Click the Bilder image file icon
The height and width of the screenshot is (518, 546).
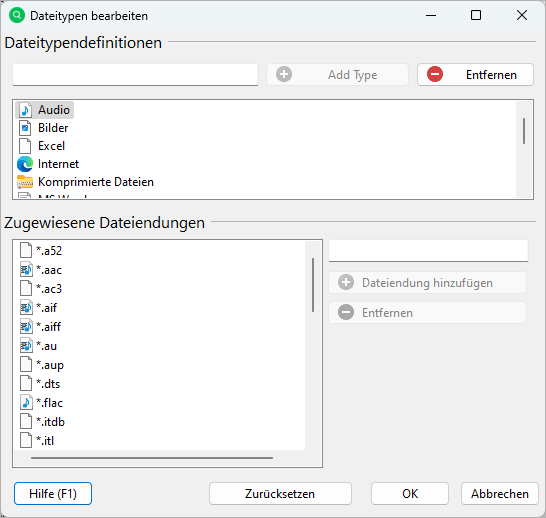25,128
